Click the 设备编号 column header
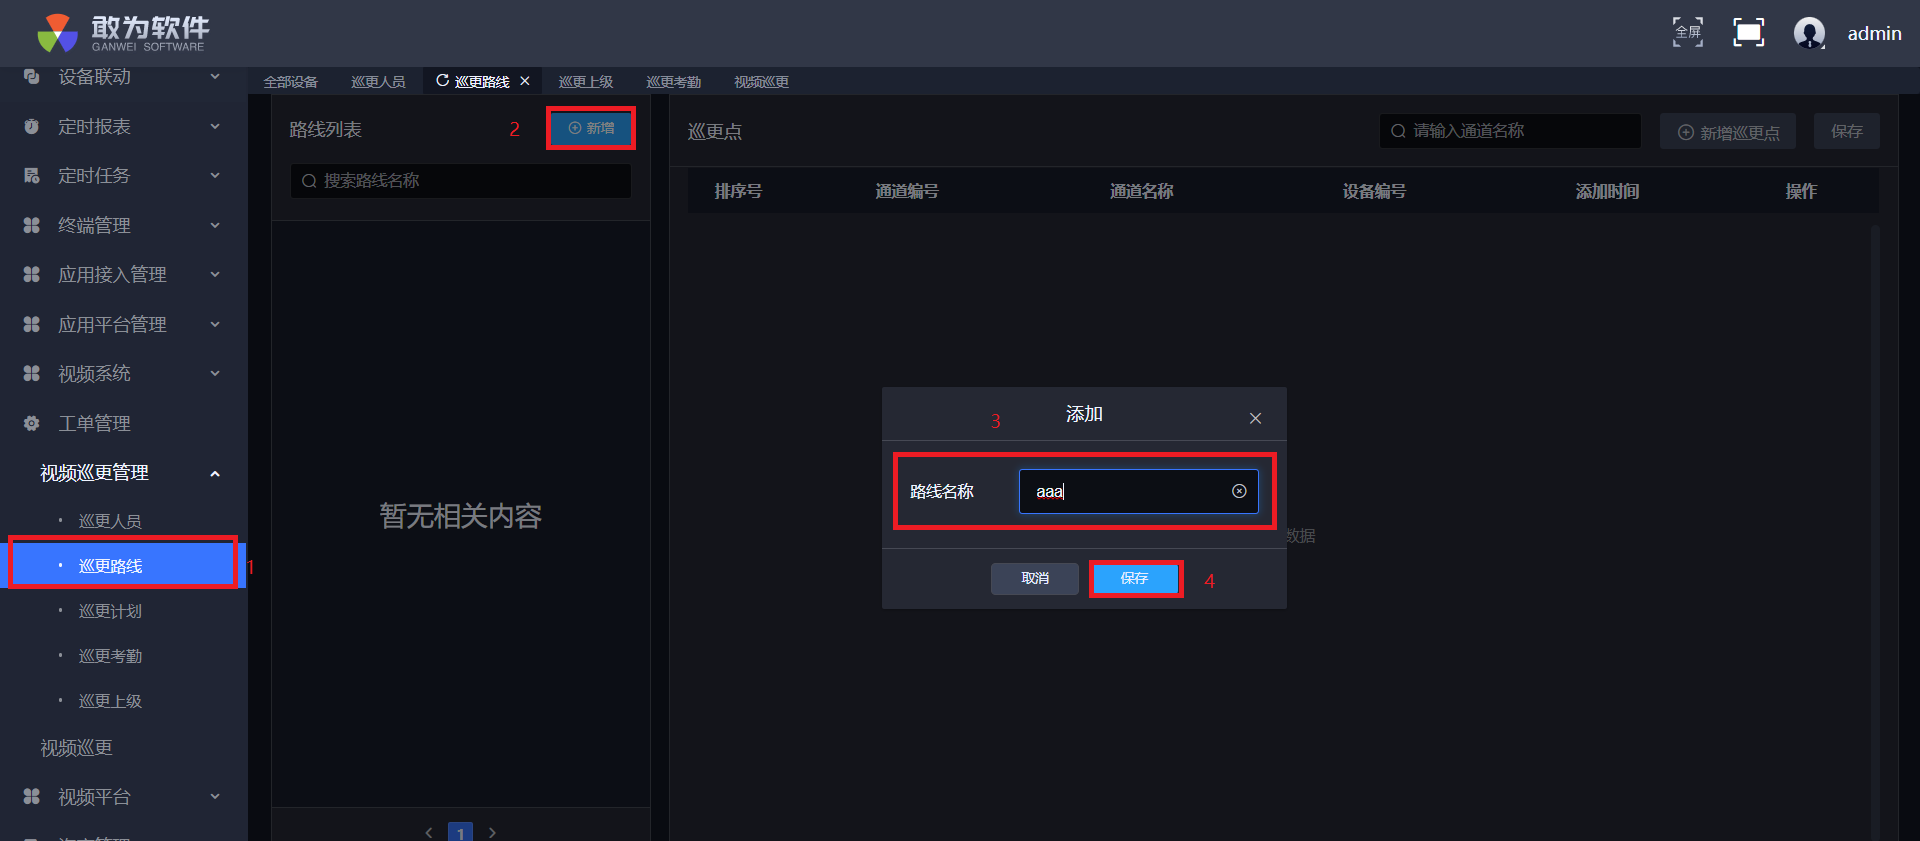This screenshot has width=1920, height=841. tap(1374, 191)
